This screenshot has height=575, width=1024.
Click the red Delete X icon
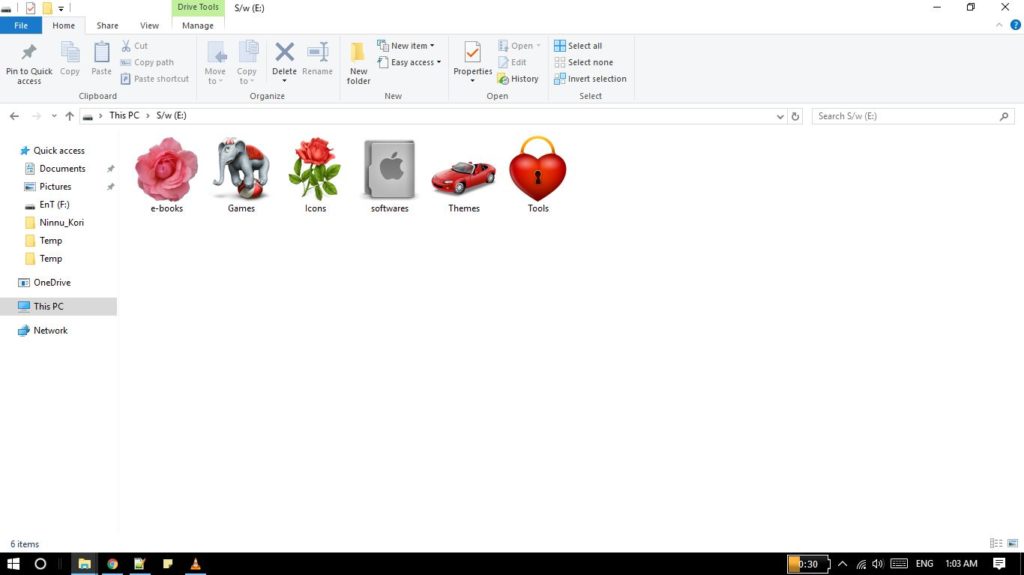coord(284,52)
